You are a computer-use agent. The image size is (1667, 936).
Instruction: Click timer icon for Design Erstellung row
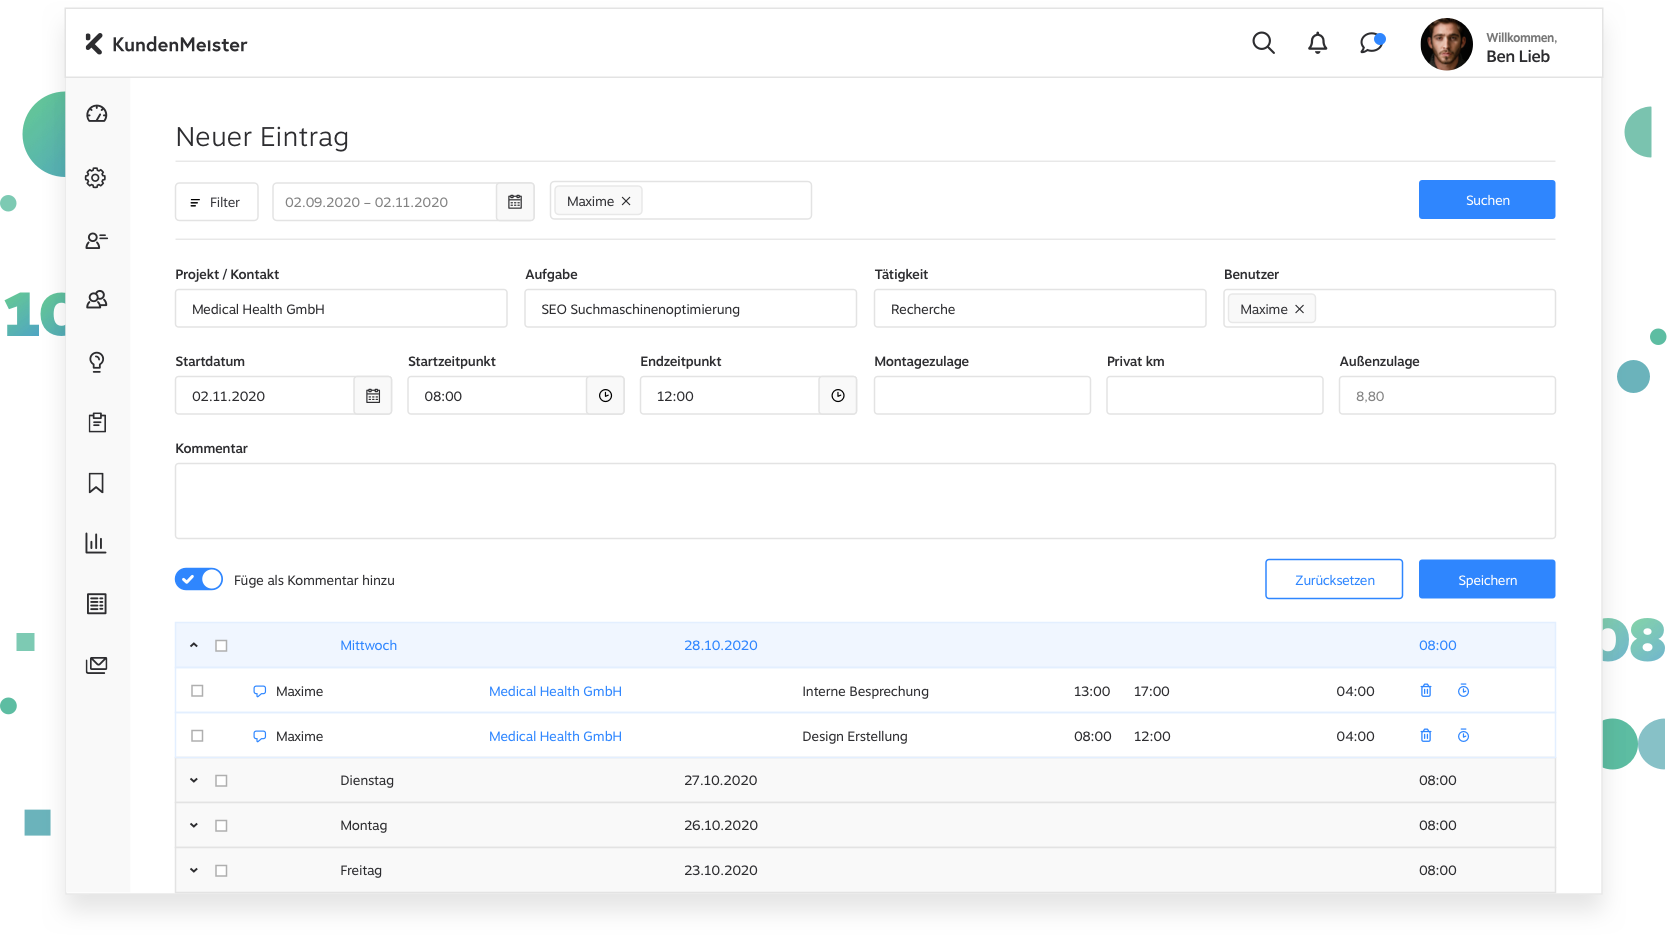click(1463, 736)
